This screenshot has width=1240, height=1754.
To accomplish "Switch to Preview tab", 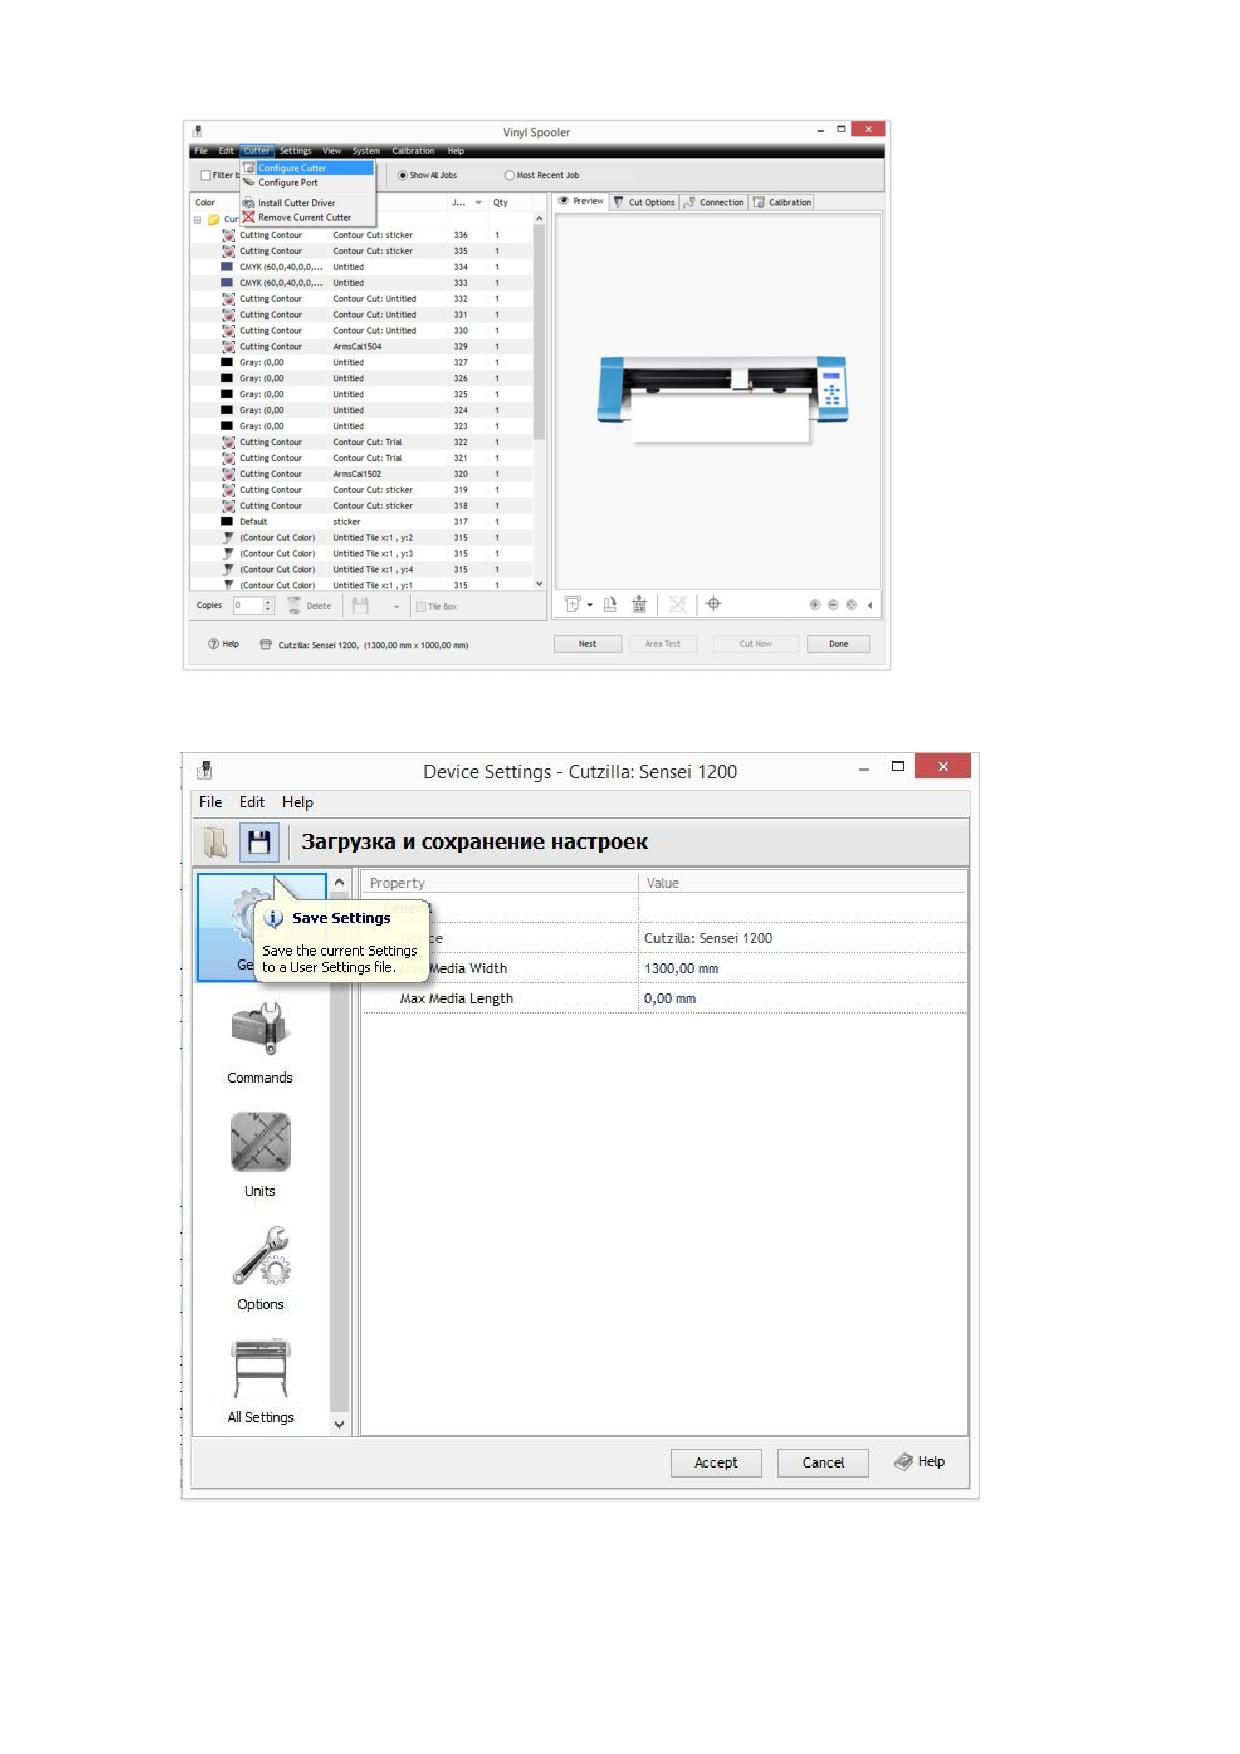I will pos(581,201).
